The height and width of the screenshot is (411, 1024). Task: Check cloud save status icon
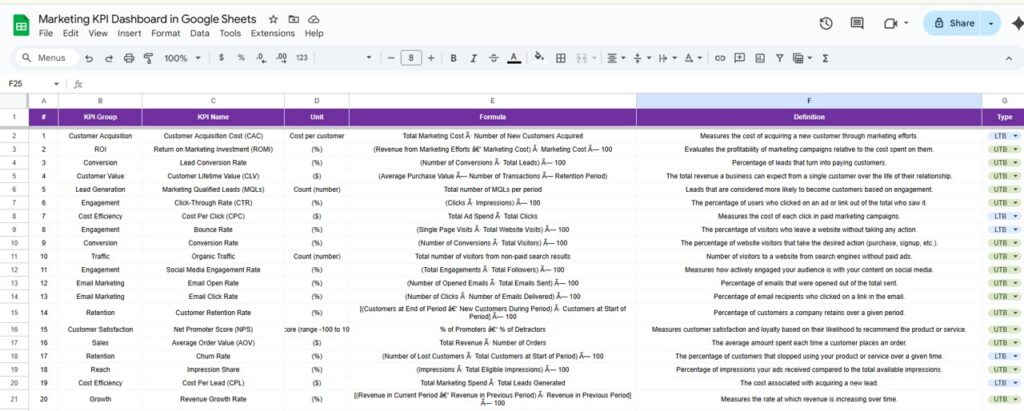point(313,20)
